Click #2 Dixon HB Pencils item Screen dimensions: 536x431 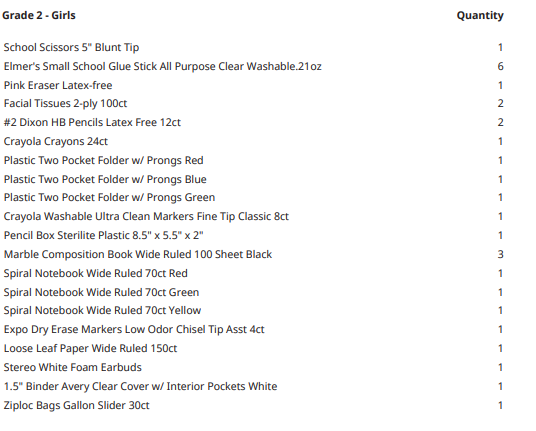point(92,122)
